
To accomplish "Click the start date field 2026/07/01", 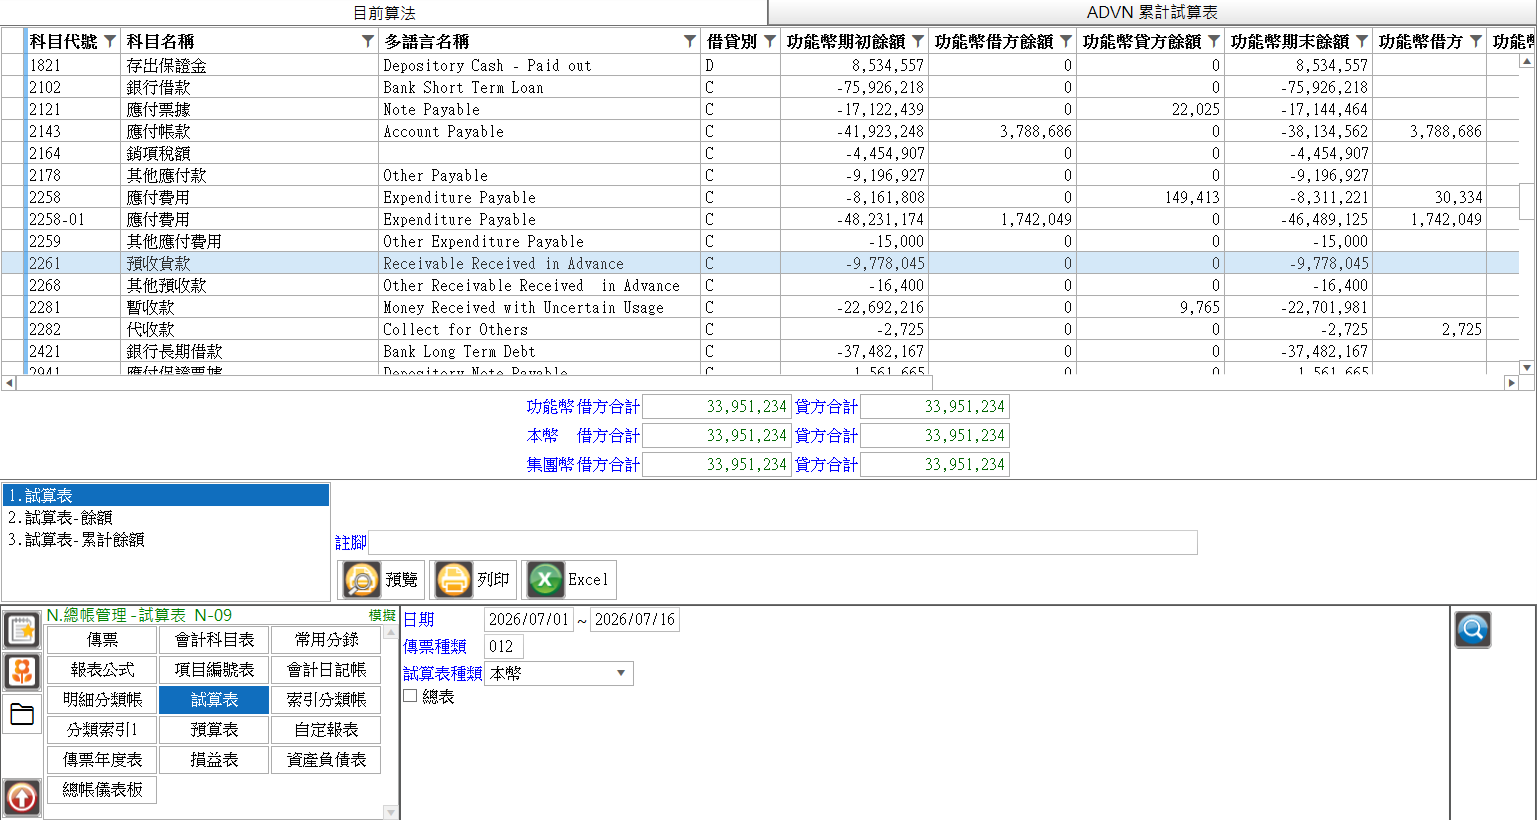I will click(x=529, y=619).
